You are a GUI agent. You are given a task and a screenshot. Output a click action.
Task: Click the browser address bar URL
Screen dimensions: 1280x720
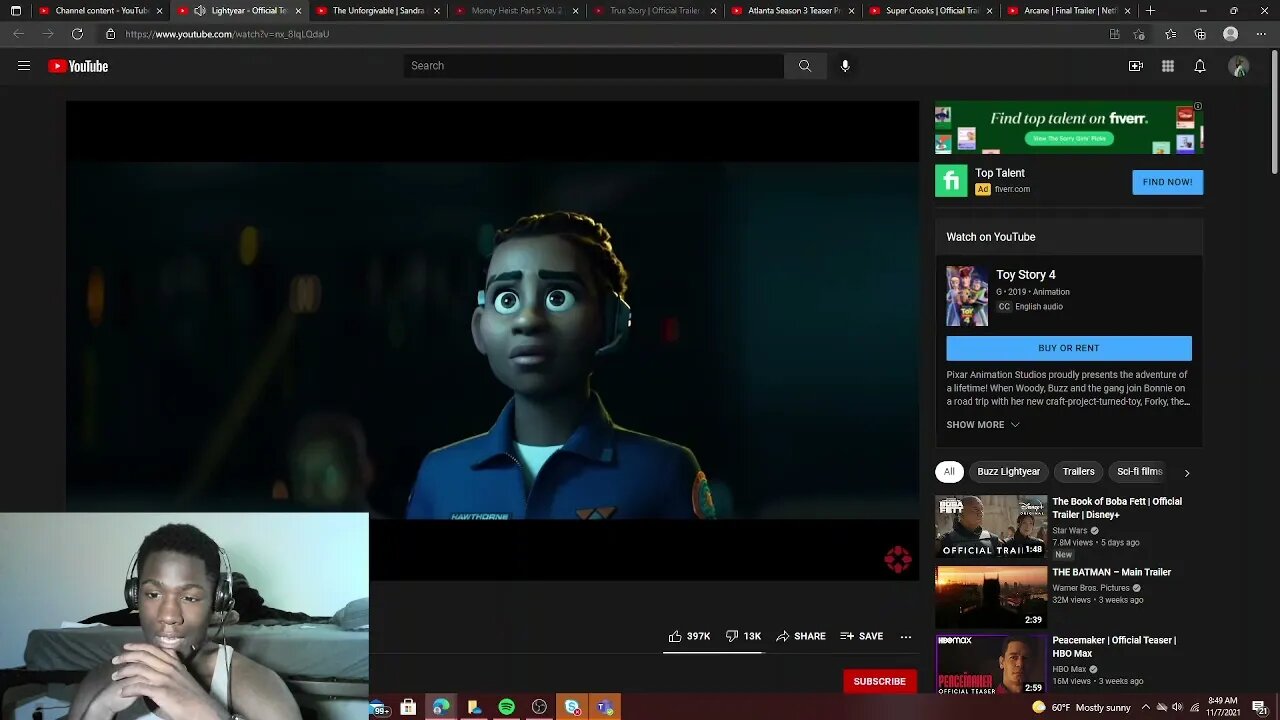(227, 34)
